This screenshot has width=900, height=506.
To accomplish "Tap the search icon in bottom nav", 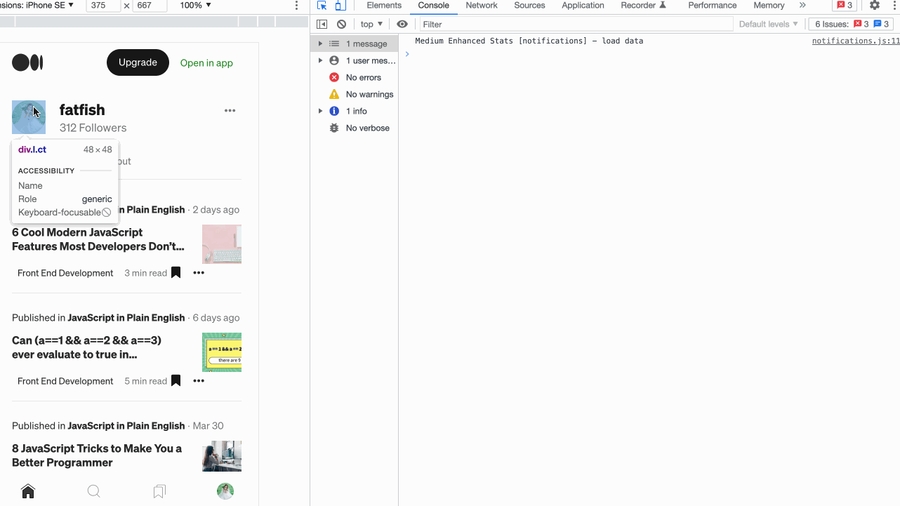I will pos(94,491).
